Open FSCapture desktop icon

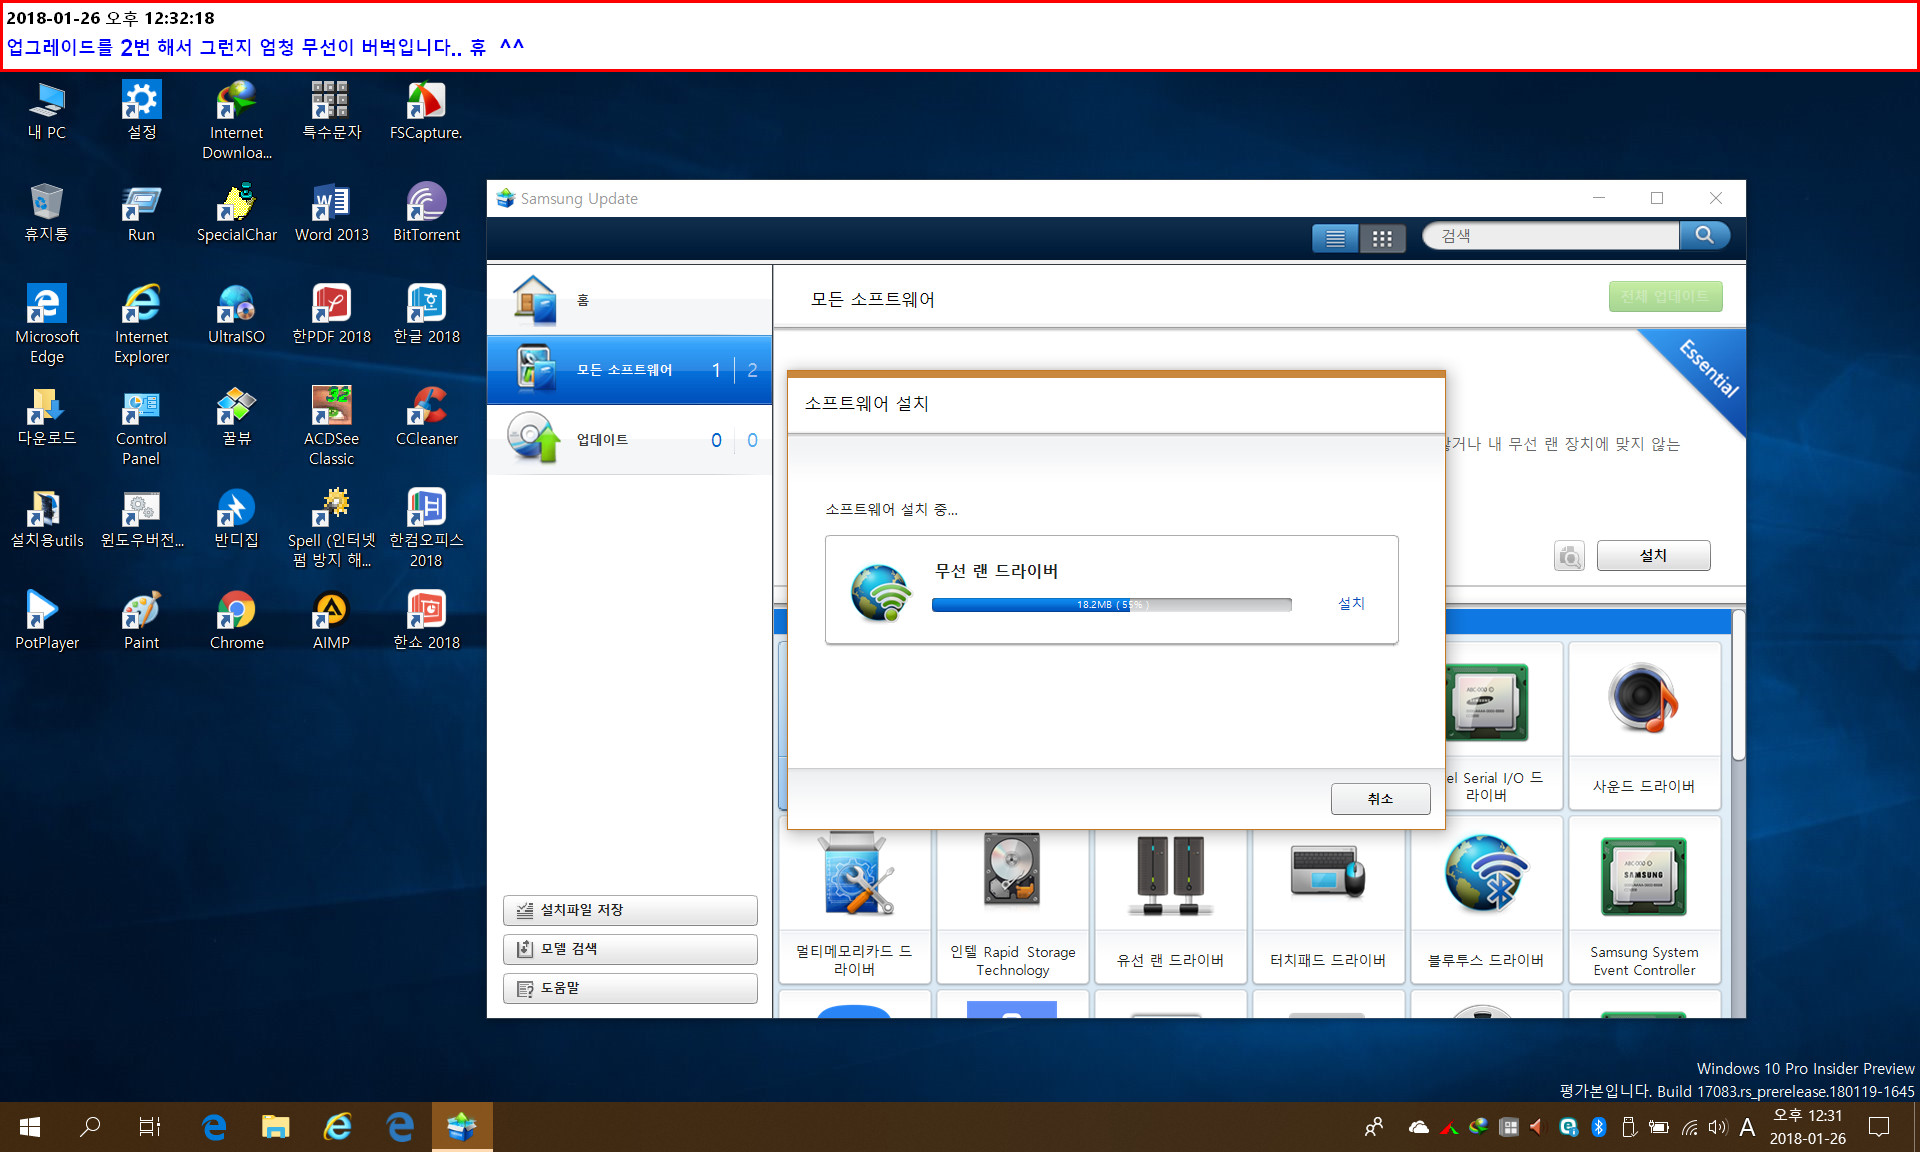(x=426, y=111)
